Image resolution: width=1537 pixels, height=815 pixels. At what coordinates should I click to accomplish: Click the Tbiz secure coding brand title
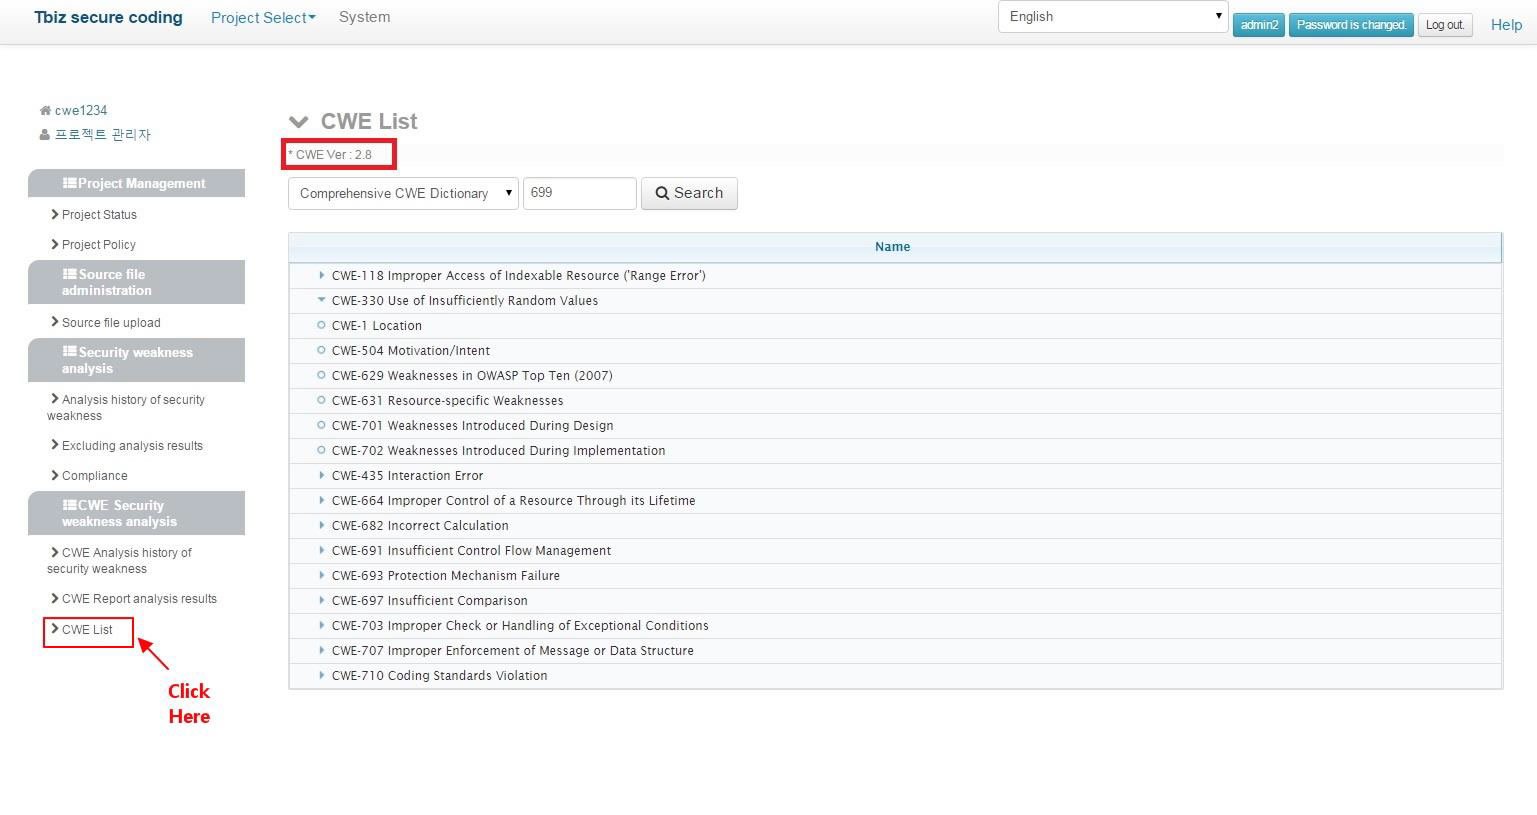pyautogui.click(x=108, y=17)
